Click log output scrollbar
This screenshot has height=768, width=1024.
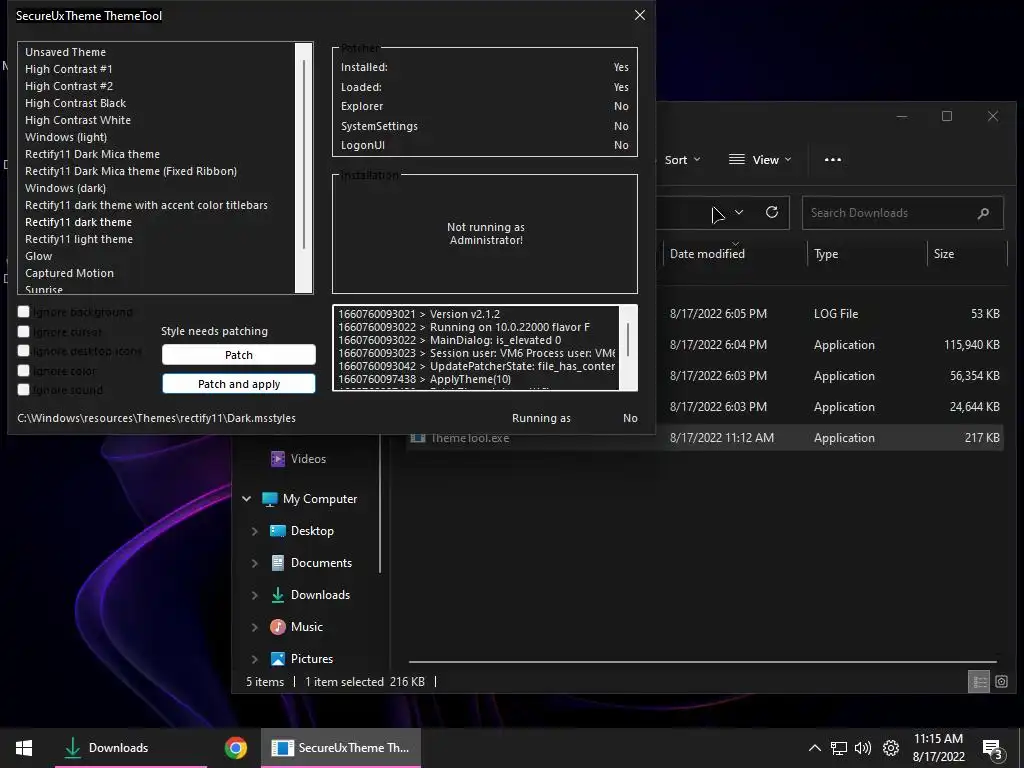click(628, 347)
